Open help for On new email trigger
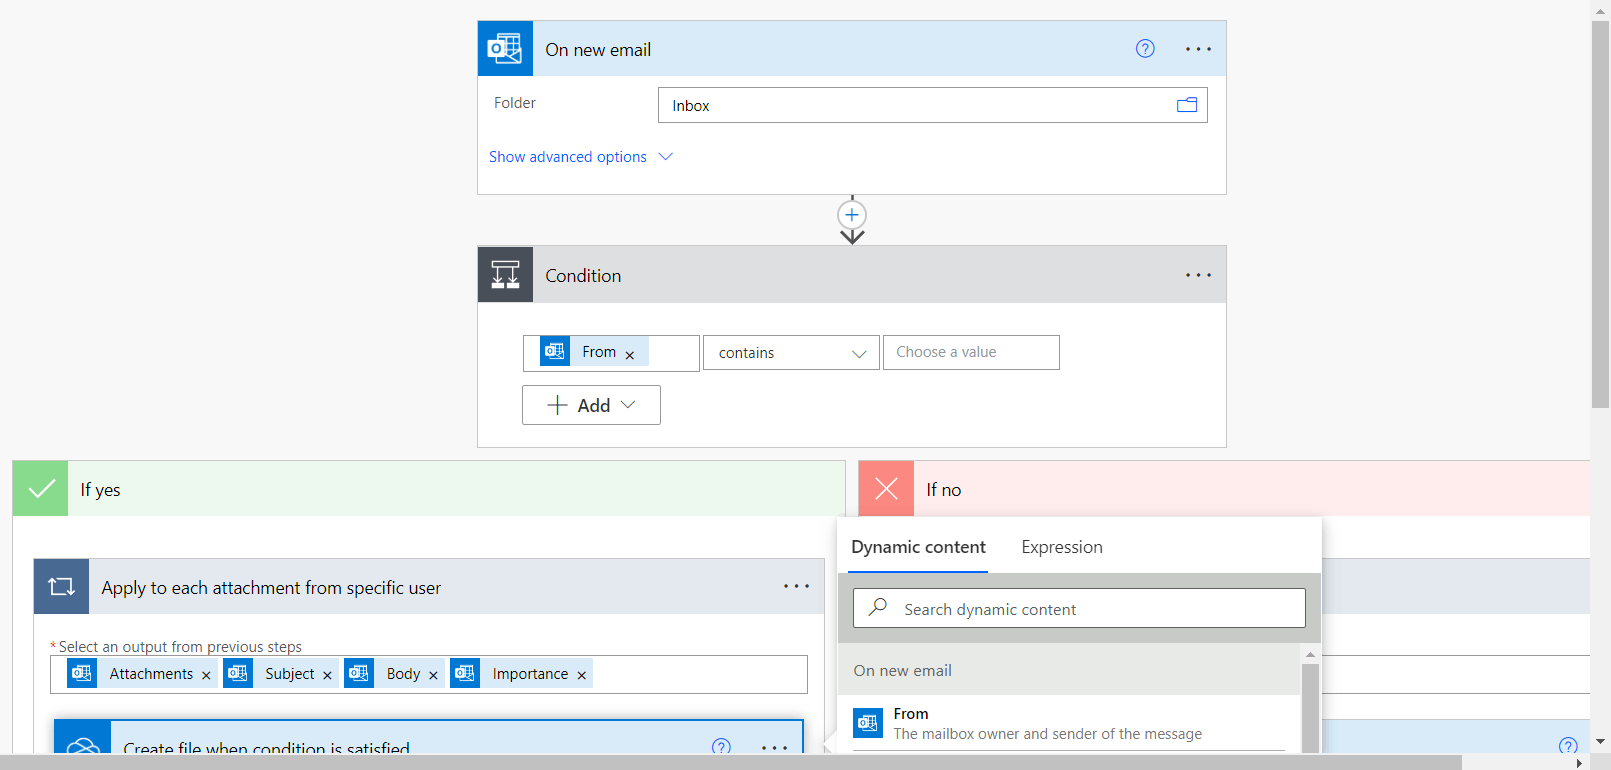 pyautogui.click(x=1145, y=49)
